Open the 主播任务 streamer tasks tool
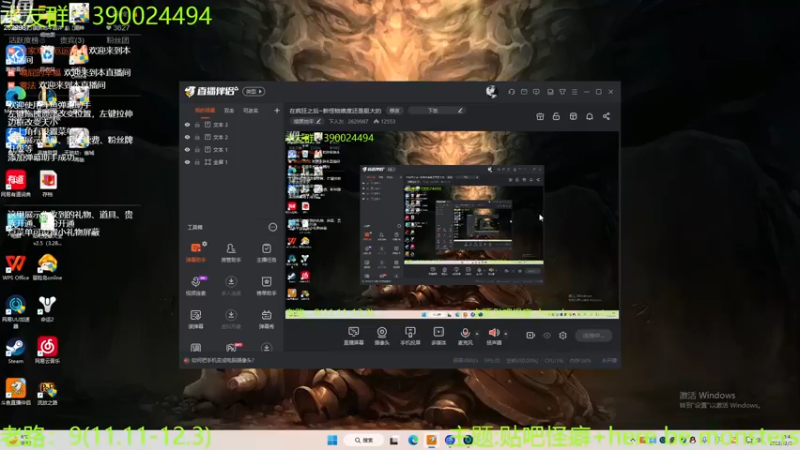The height and width of the screenshot is (450, 800). pos(266,252)
